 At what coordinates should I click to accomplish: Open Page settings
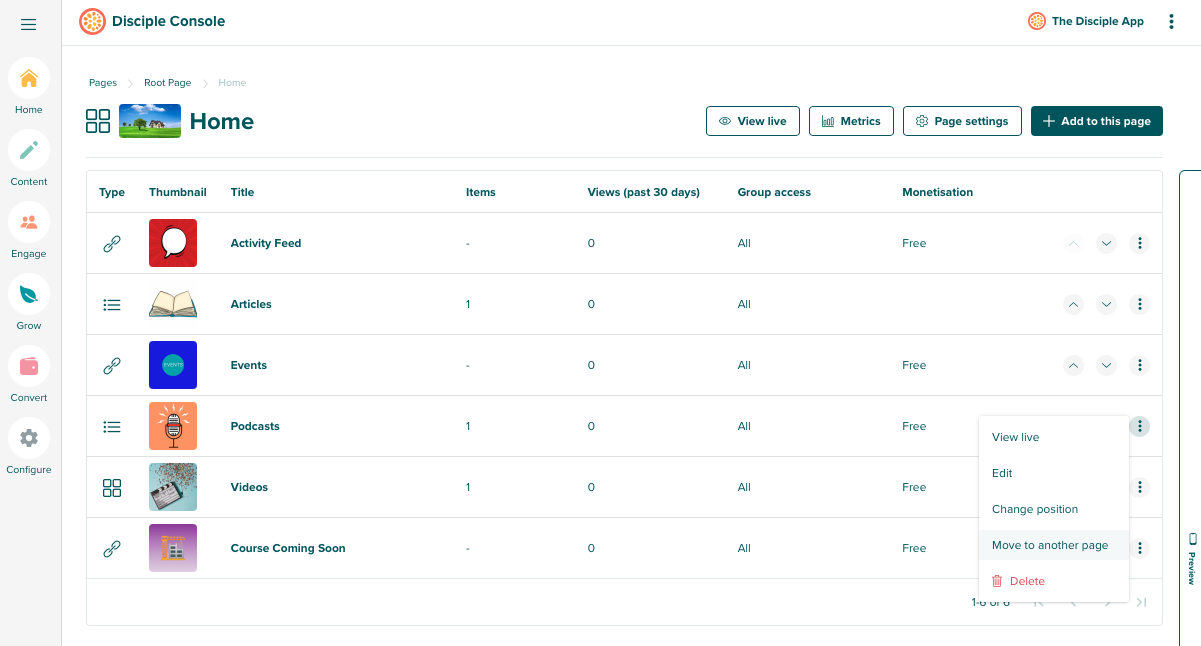coord(962,120)
